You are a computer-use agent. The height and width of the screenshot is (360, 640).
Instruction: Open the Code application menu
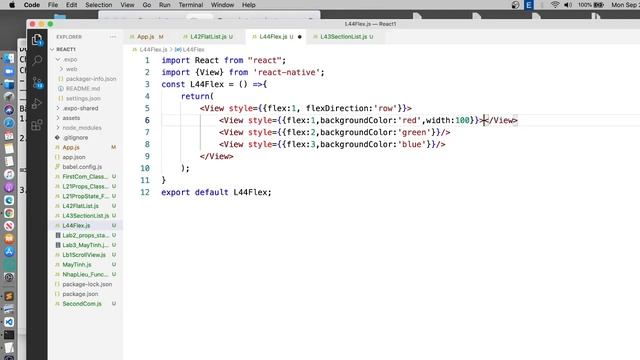pyautogui.click(x=31, y=5)
